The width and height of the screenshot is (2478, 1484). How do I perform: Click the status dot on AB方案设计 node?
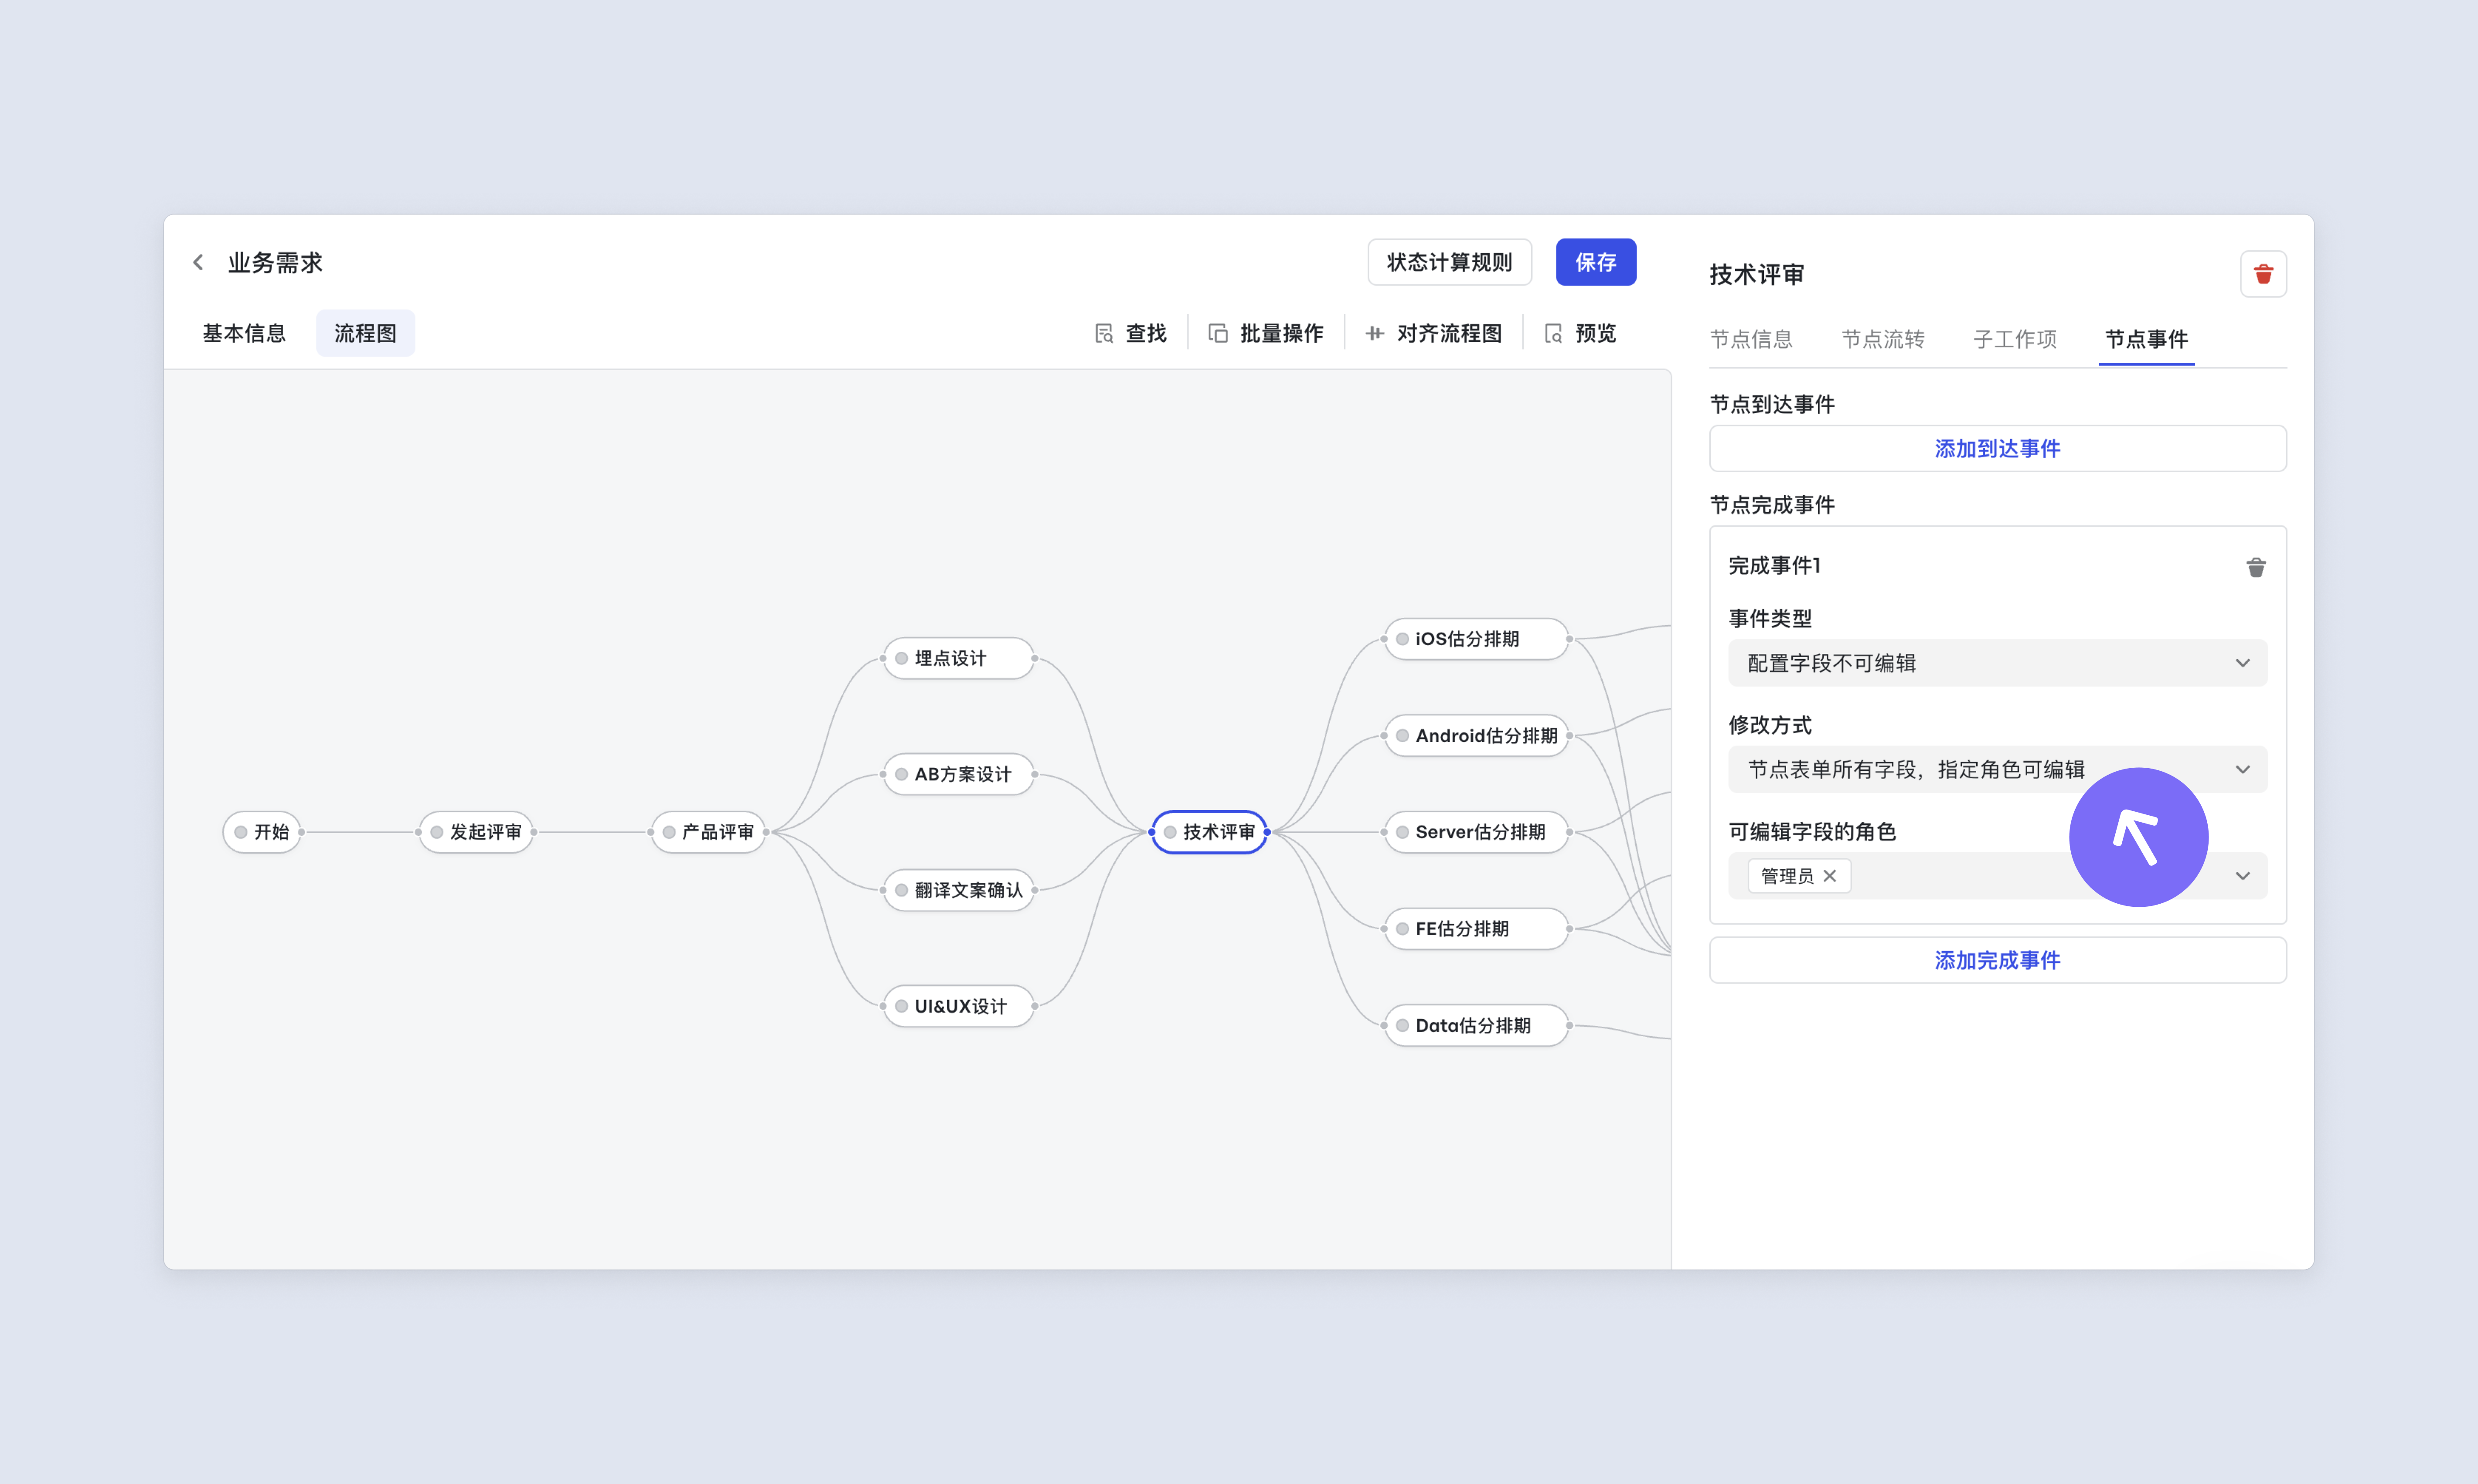point(902,774)
